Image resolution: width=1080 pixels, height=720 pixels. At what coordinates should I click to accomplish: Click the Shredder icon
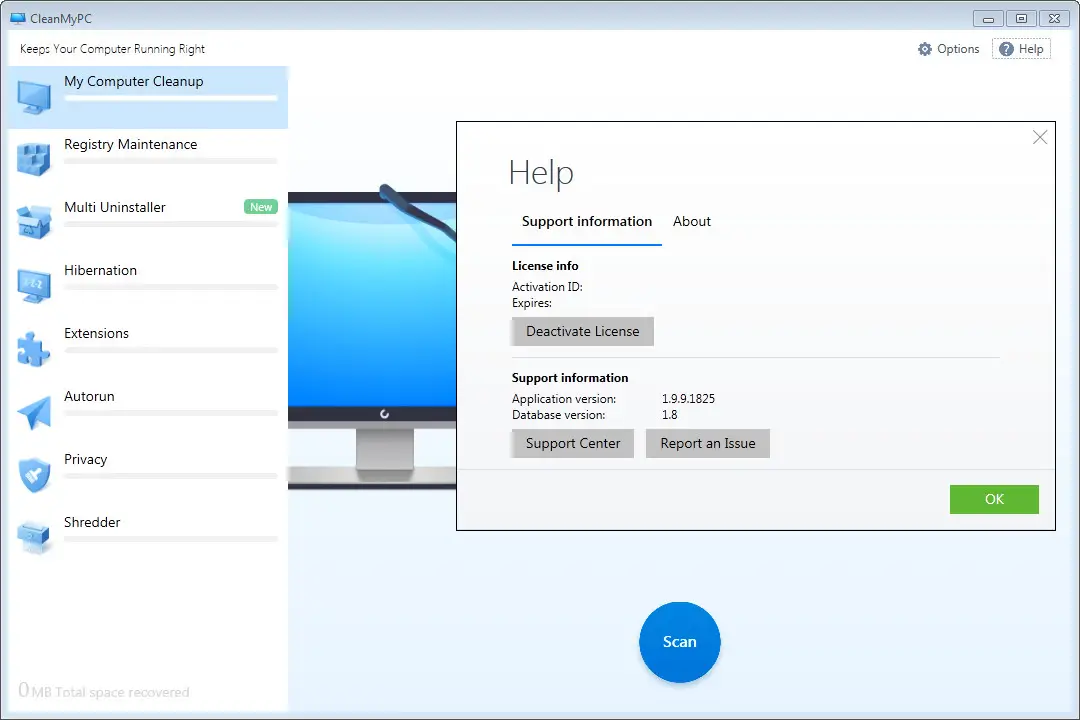point(34,537)
